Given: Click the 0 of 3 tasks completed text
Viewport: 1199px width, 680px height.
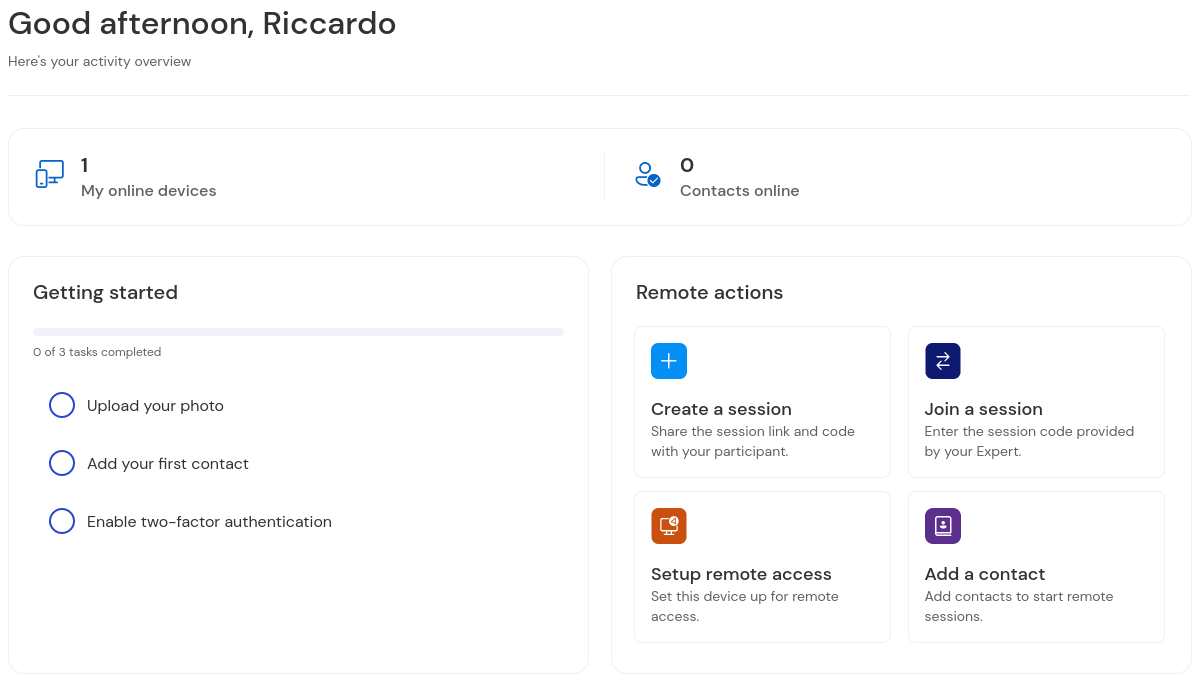Looking at the screenshot, I should [97, 352].
